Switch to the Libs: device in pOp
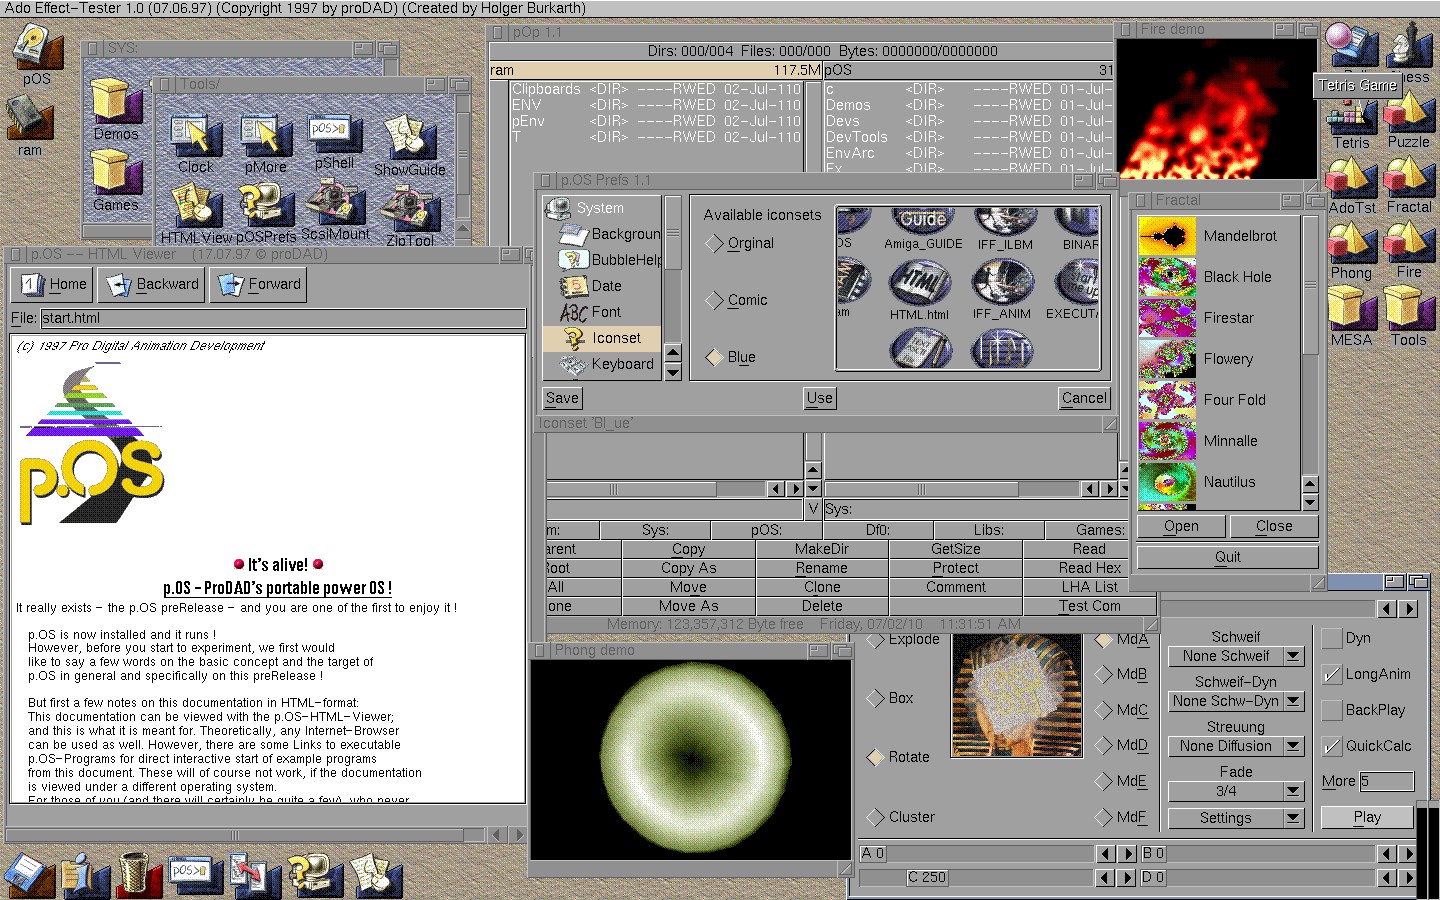The width and height of the screenshot is (1440, 900). [x=989, y=530]
